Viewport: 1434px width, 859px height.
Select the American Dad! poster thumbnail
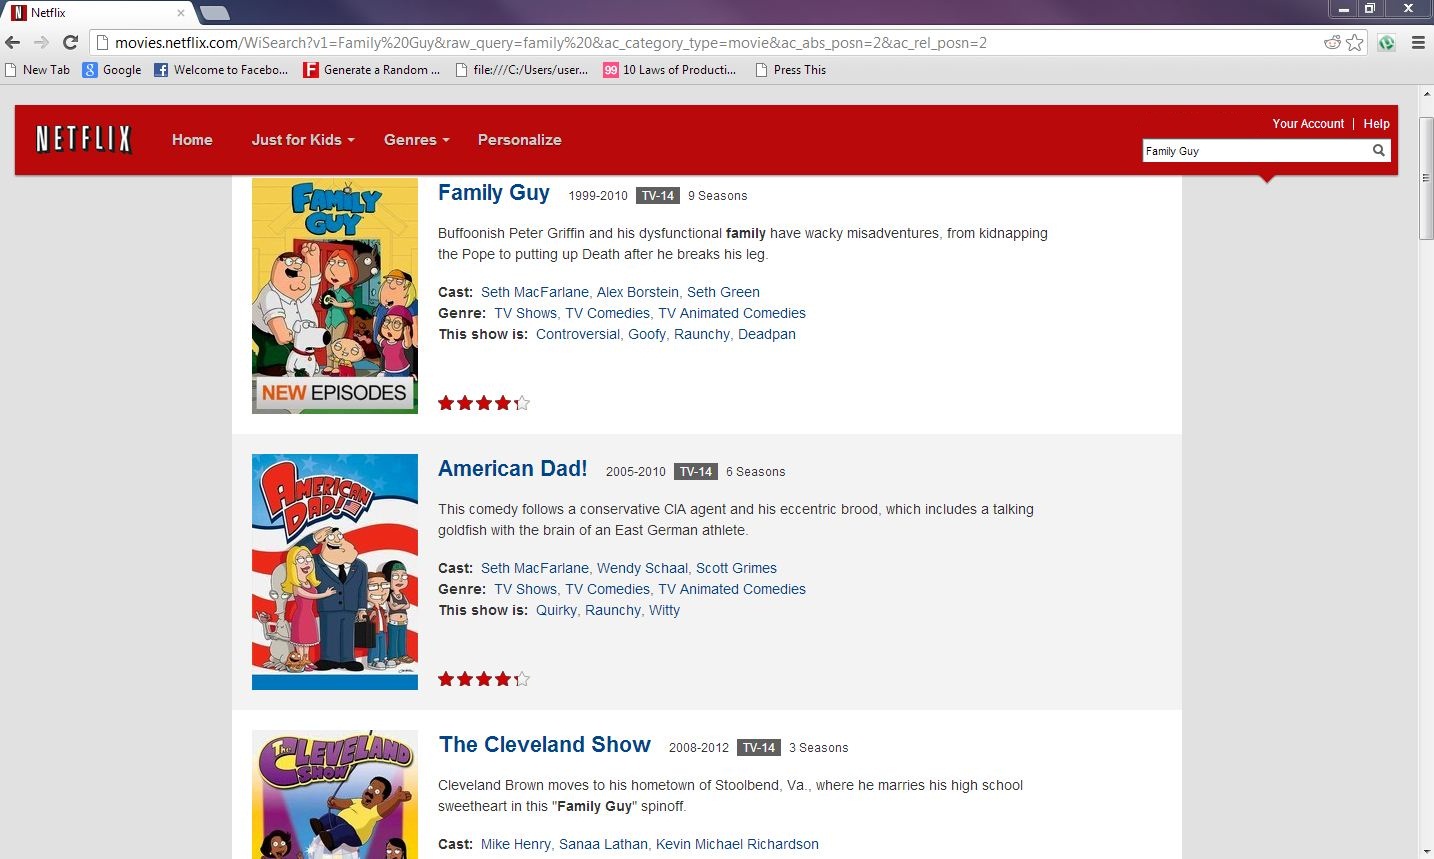pos(335,571)
